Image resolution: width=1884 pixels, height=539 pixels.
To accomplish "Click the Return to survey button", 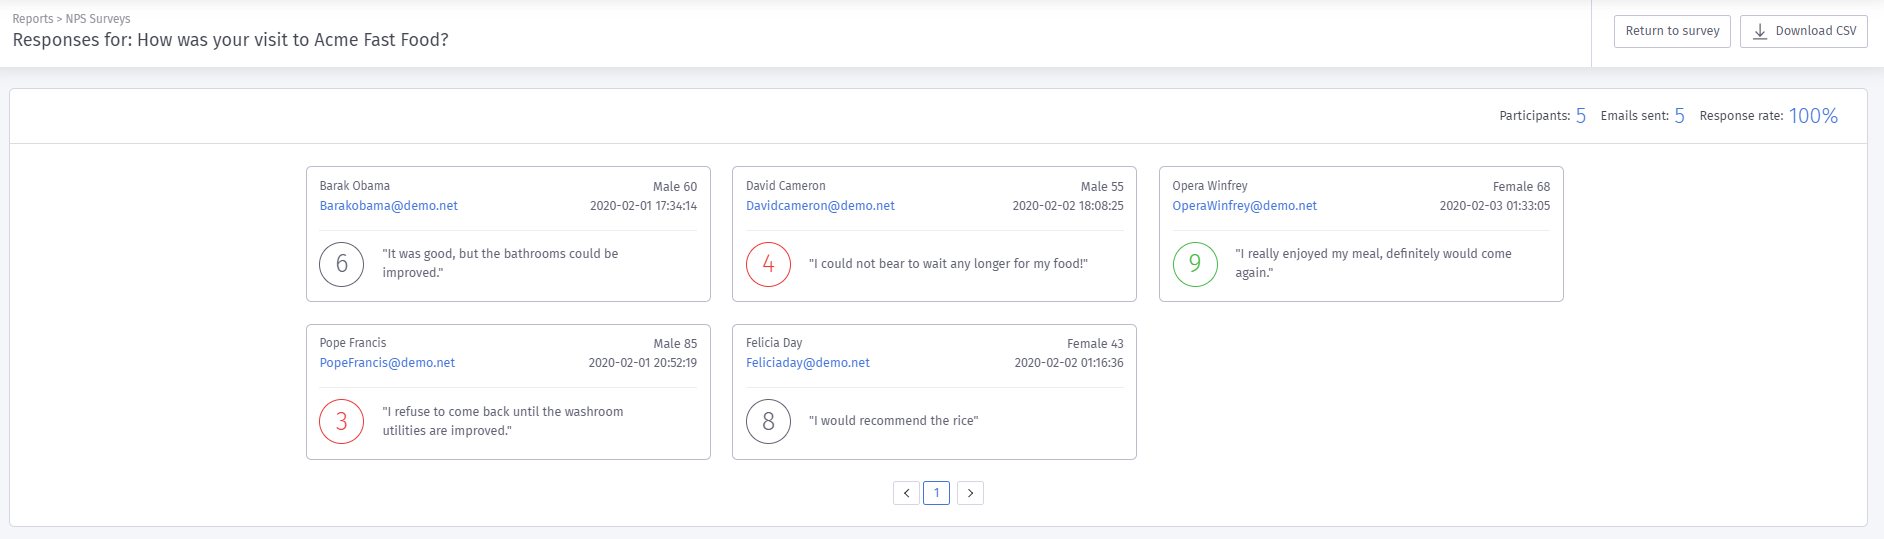I will [1671, 31].
